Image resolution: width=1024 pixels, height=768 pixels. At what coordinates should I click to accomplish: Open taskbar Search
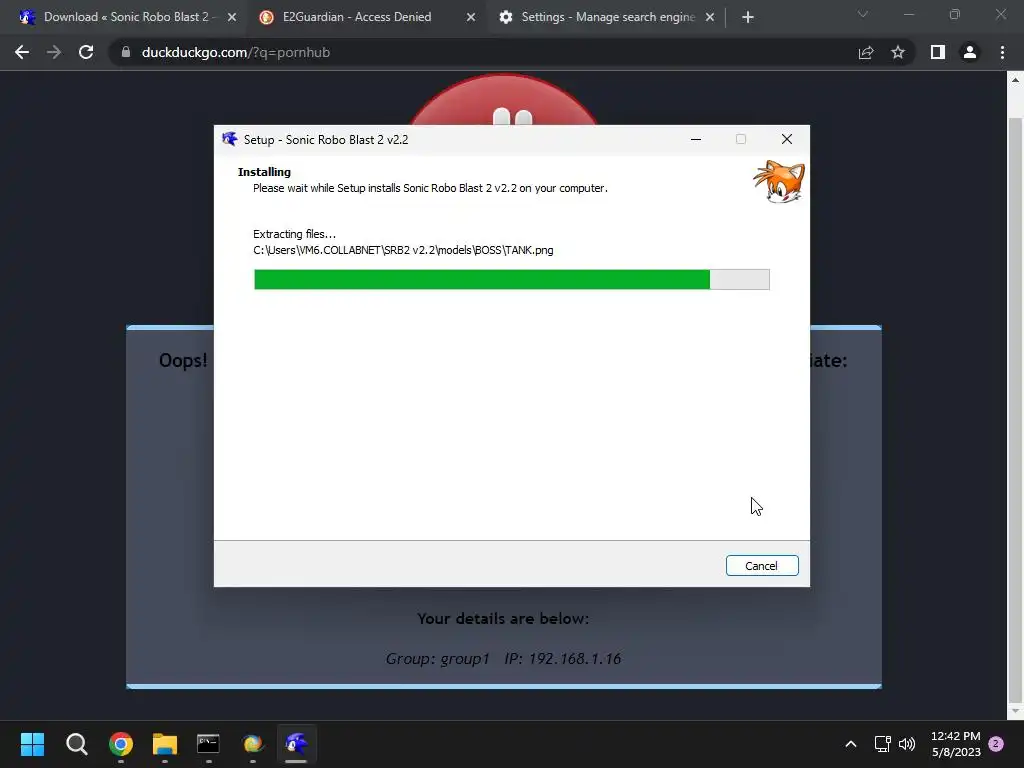(x=76, y=744)
